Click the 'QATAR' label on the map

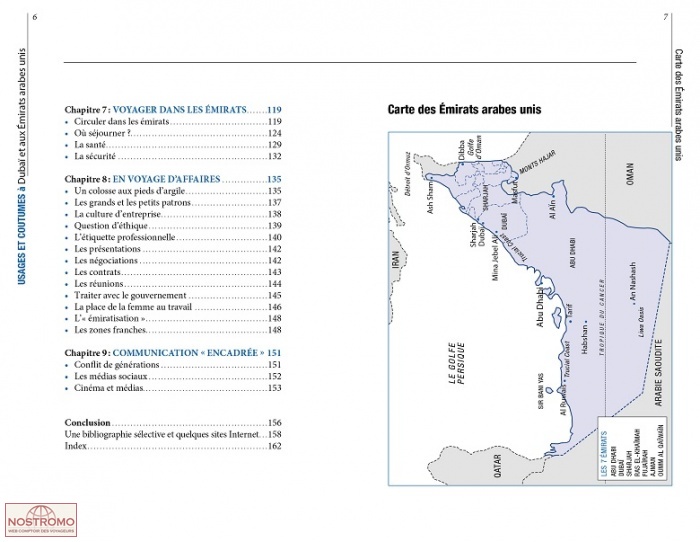pyautogui.click(x=497, y=467)
